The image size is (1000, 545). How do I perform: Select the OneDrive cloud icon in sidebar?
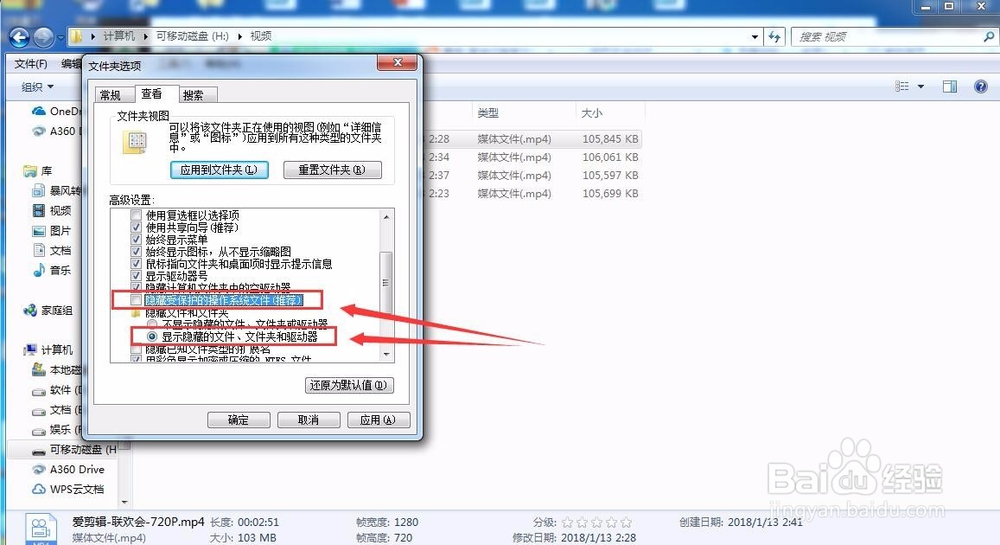tap(38, 111)
